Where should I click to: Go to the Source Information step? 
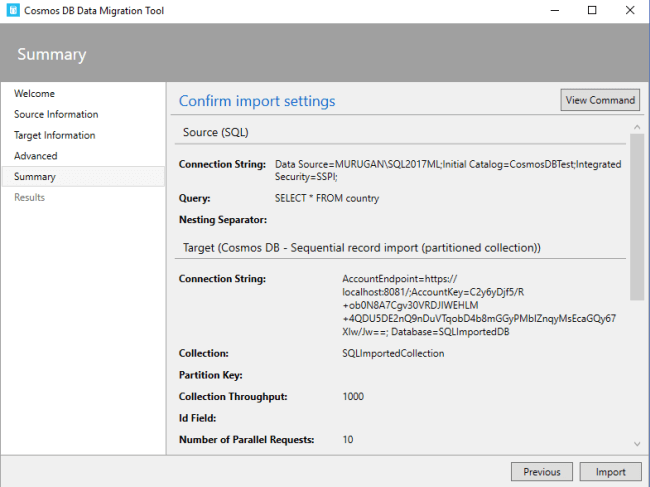(x=56, y=114)
